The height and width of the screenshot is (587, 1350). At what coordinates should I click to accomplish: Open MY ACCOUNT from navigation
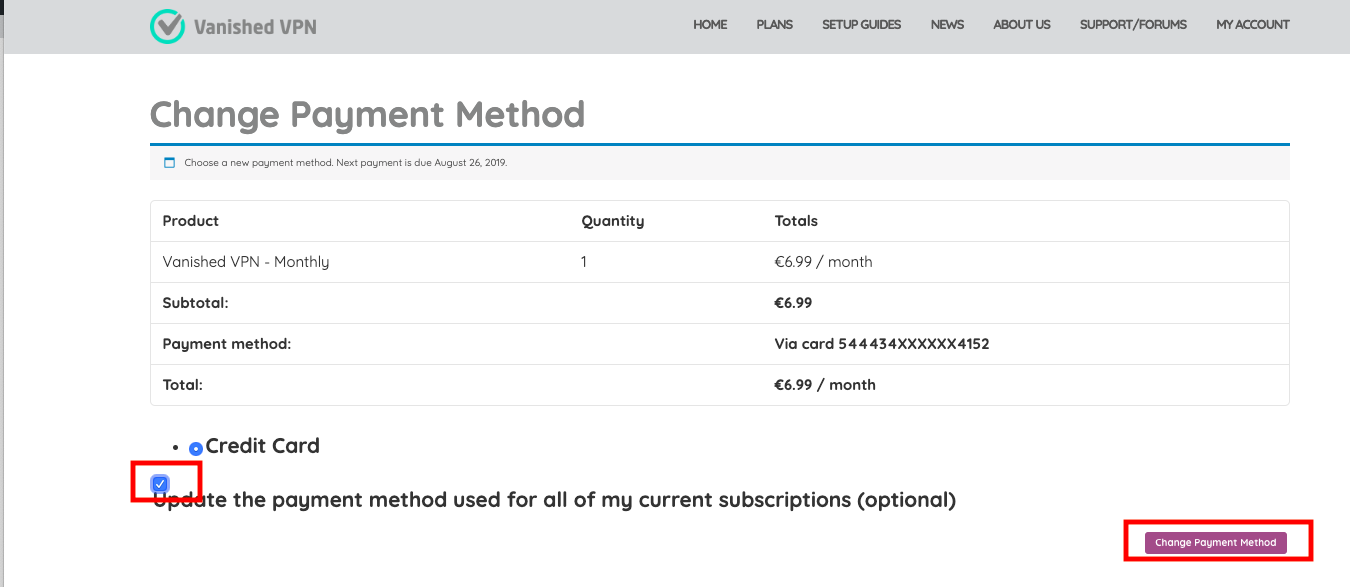coord(1253,25)
